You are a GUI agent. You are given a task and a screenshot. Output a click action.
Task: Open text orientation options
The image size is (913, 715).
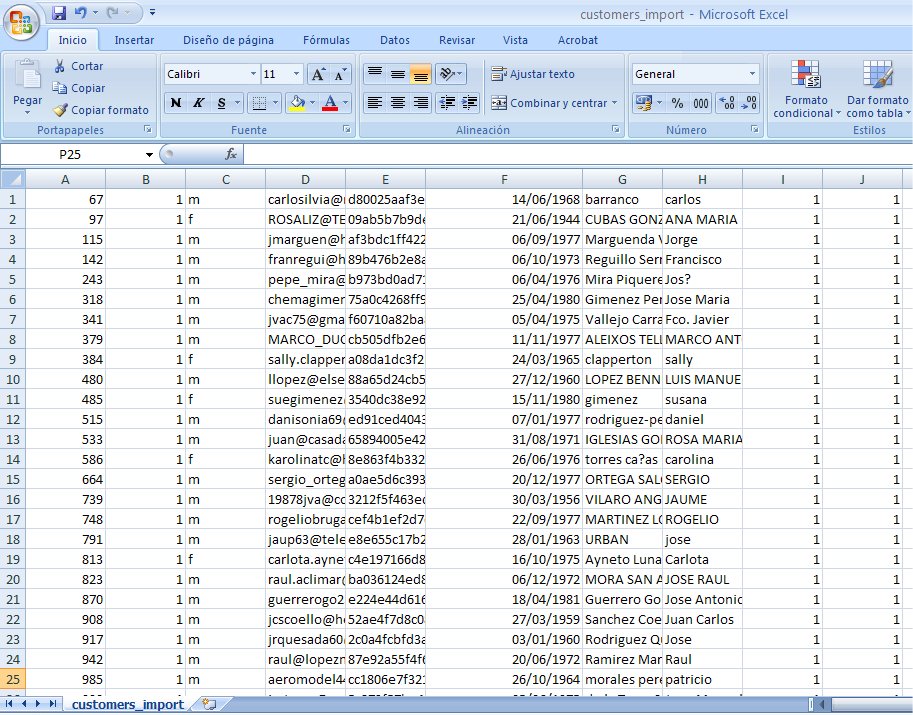point(450,74)
